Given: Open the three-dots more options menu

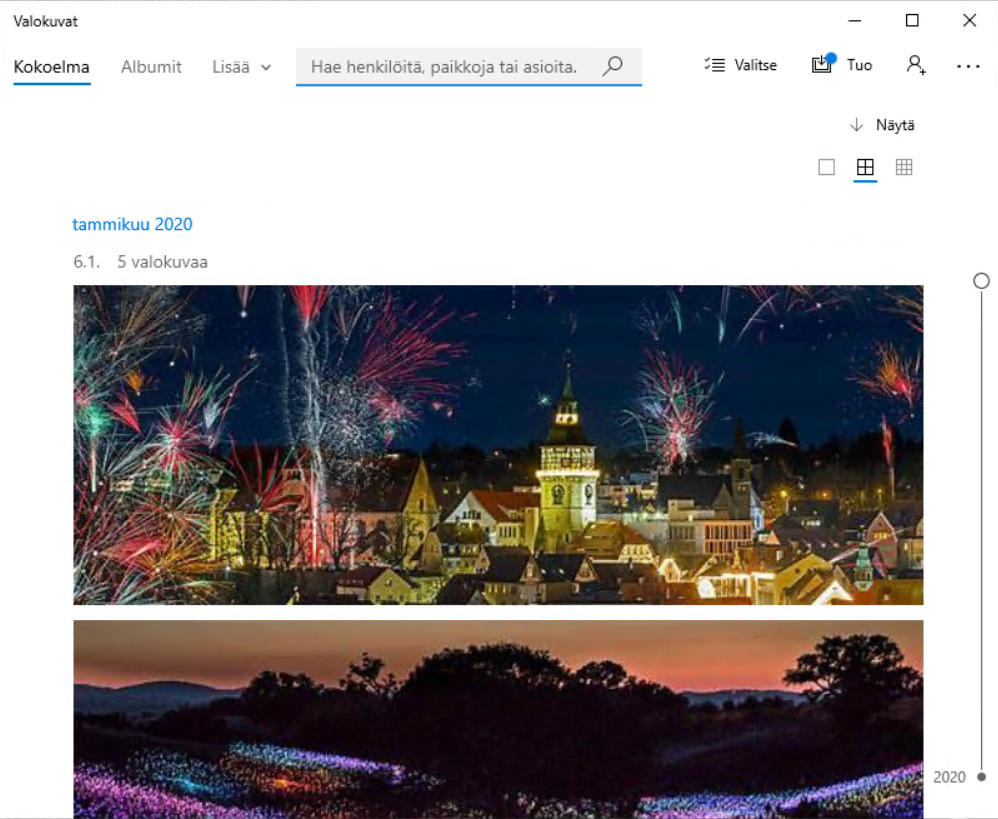Looking at the screenshot, I should [x=968, y=66].
